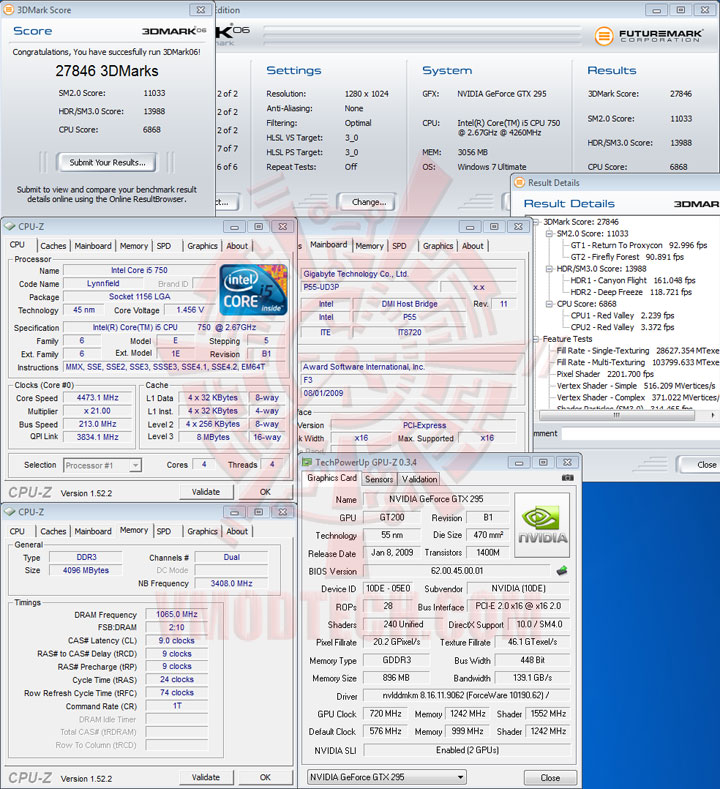The width and height of the screenshot is (720, 789).
Task: Open the Validation tab in GPU-Z
Action: 419,479
